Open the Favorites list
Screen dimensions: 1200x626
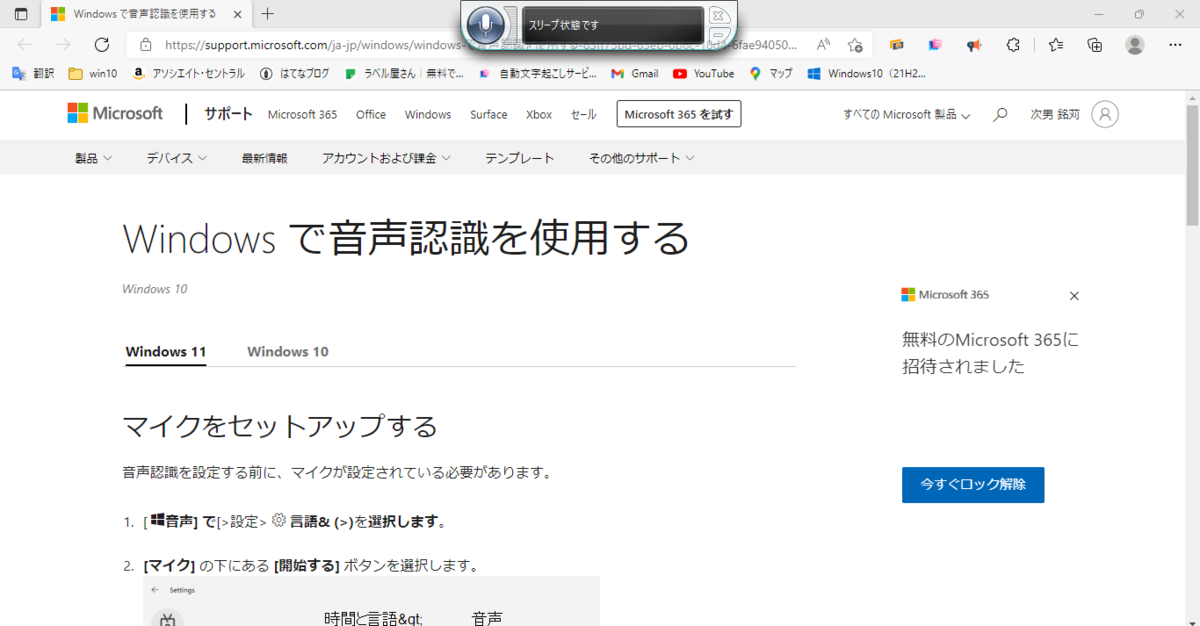pos(1056,45)
